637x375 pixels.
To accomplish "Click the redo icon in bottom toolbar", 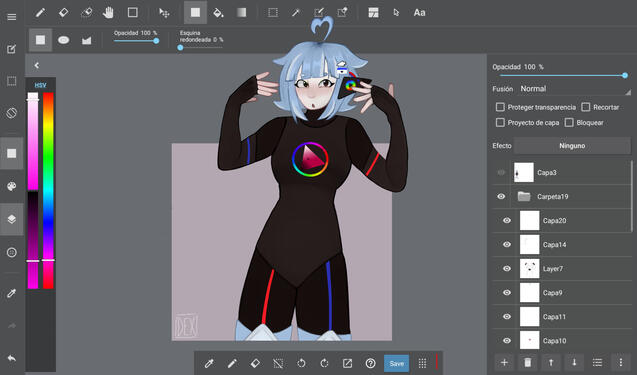I will [x=324, y=363].
